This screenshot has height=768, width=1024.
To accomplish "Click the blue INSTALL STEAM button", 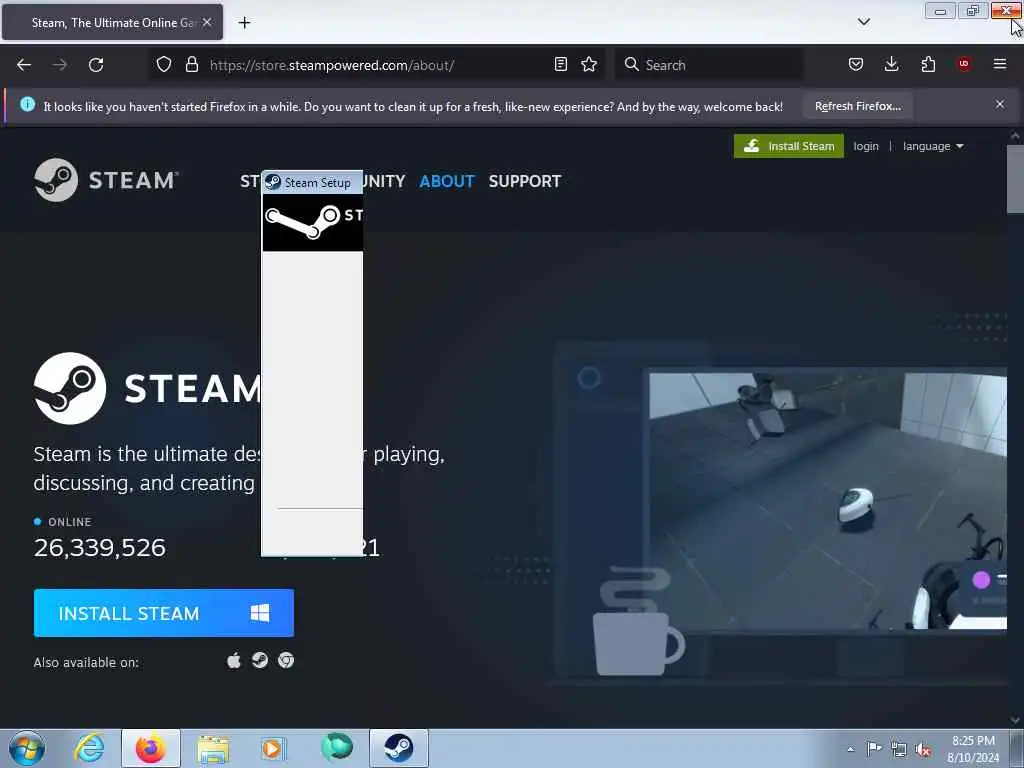I will (x=164, y=613).
